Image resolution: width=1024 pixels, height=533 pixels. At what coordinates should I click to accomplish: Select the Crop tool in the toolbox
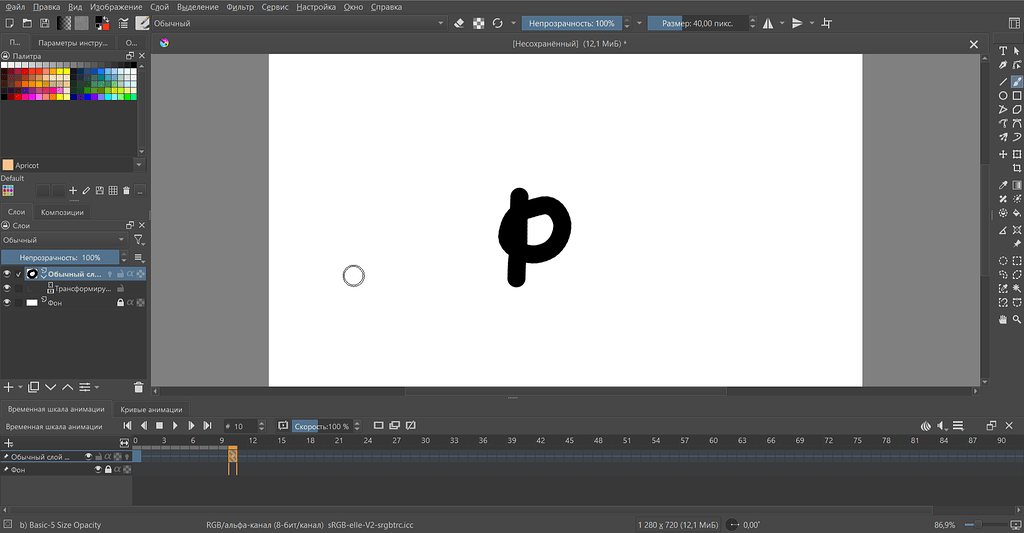click(1017, 169)
